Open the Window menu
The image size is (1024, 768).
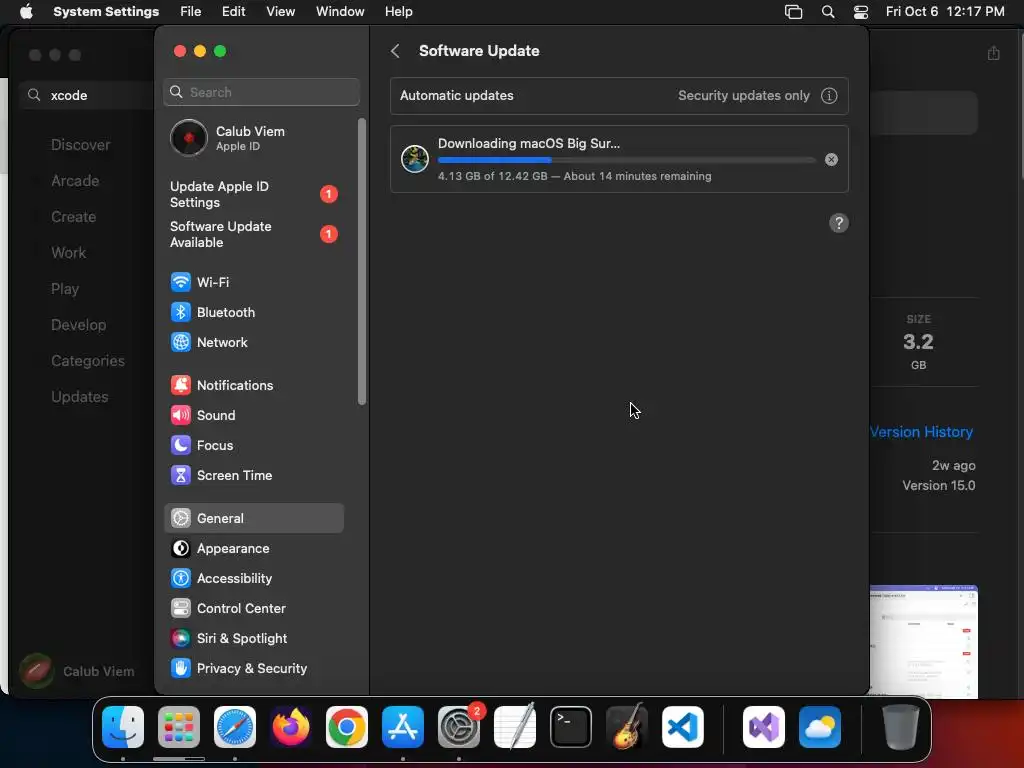point(340,12)
